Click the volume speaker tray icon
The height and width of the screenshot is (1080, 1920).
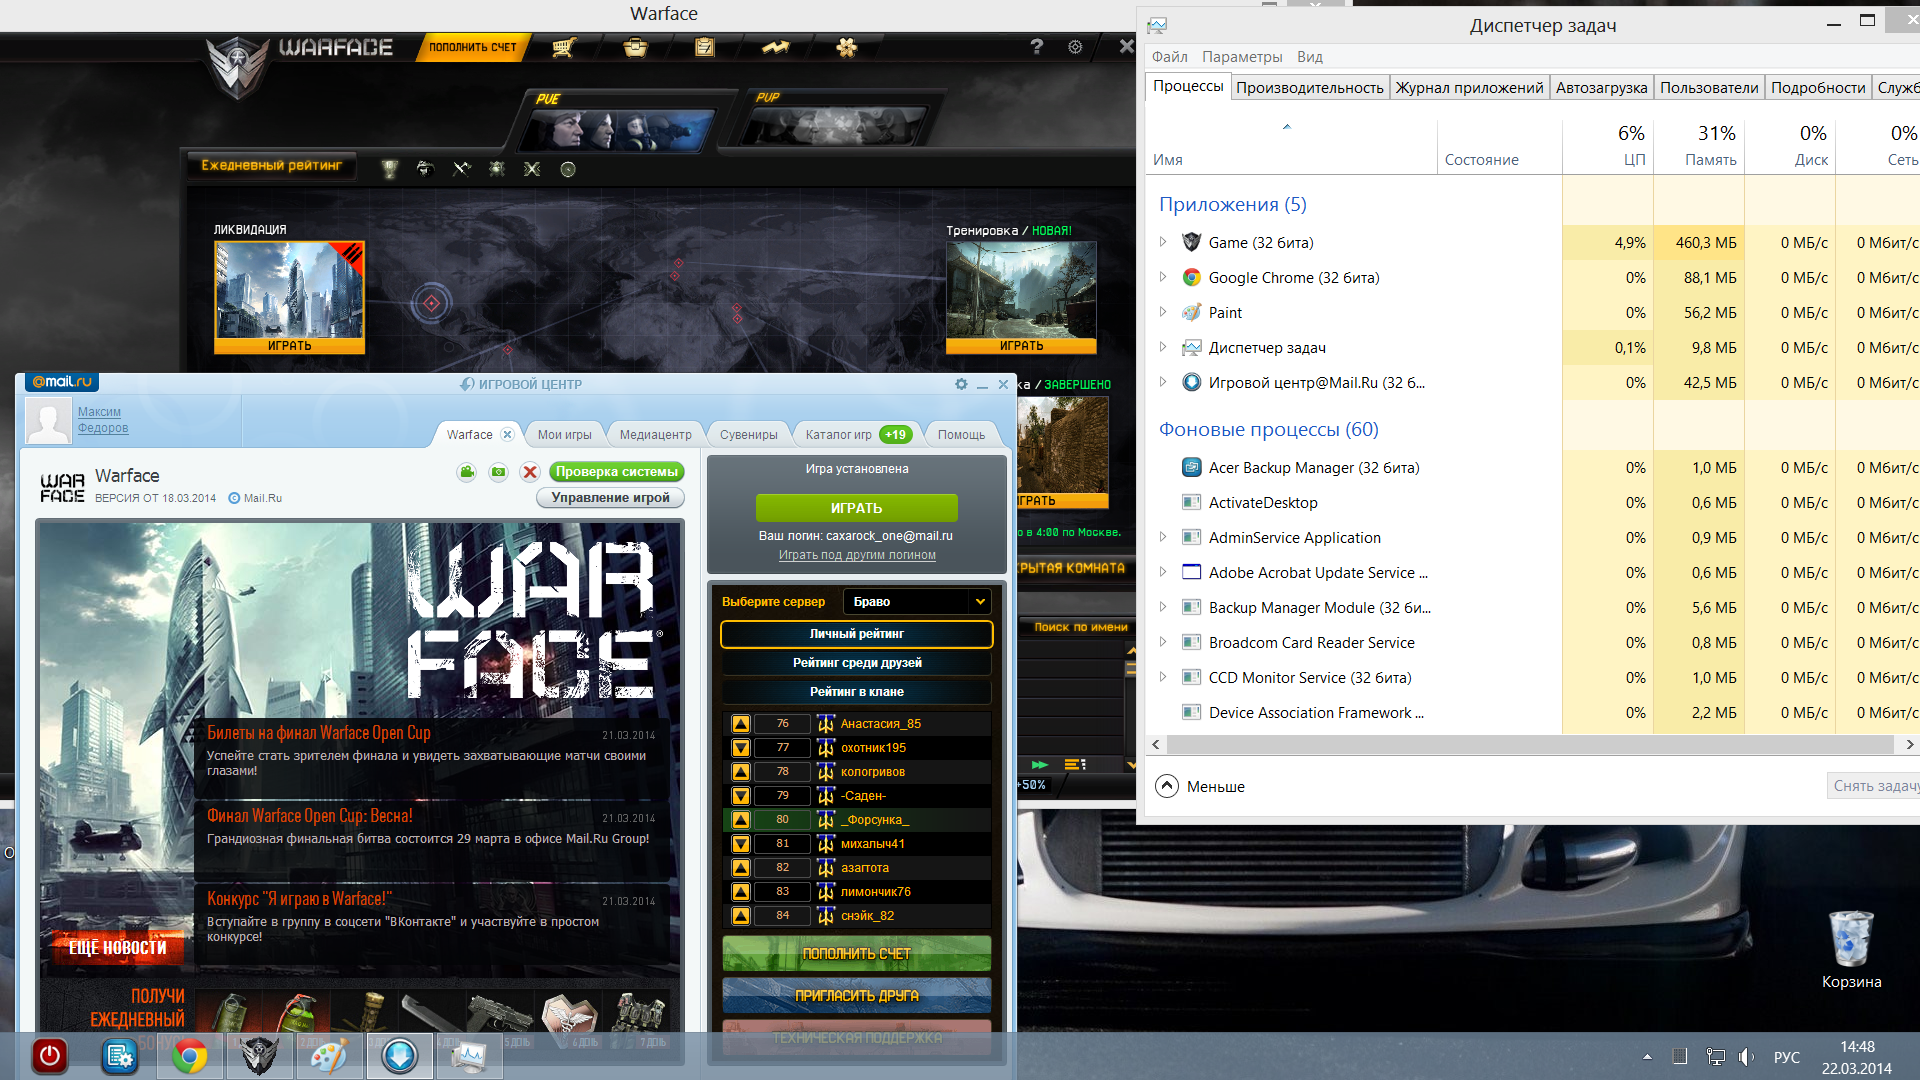[1746, 1057]
